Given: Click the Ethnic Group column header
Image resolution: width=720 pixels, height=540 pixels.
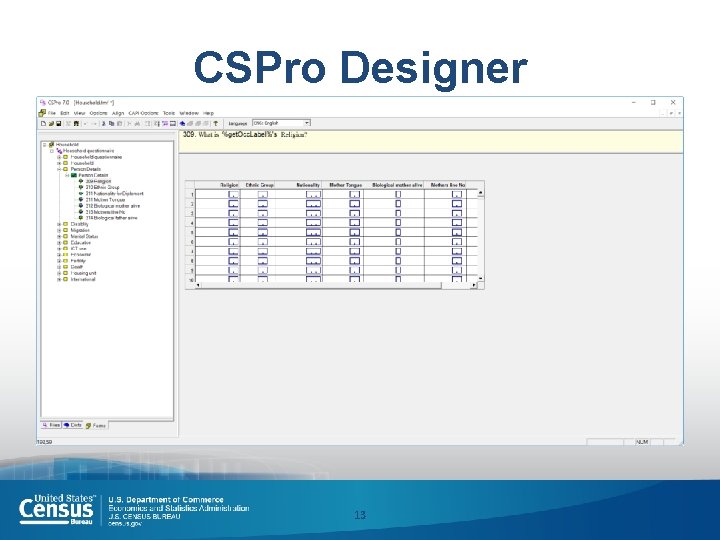Looking at the screenshot, I should pyautogui.click(x=259, y=185).
